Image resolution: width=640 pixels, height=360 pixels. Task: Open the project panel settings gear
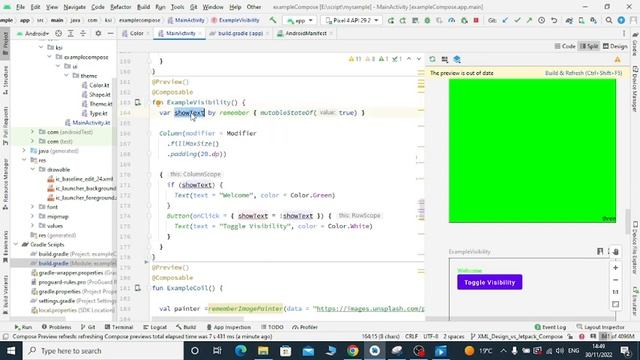pyautogui.click(x=98, y=33)
